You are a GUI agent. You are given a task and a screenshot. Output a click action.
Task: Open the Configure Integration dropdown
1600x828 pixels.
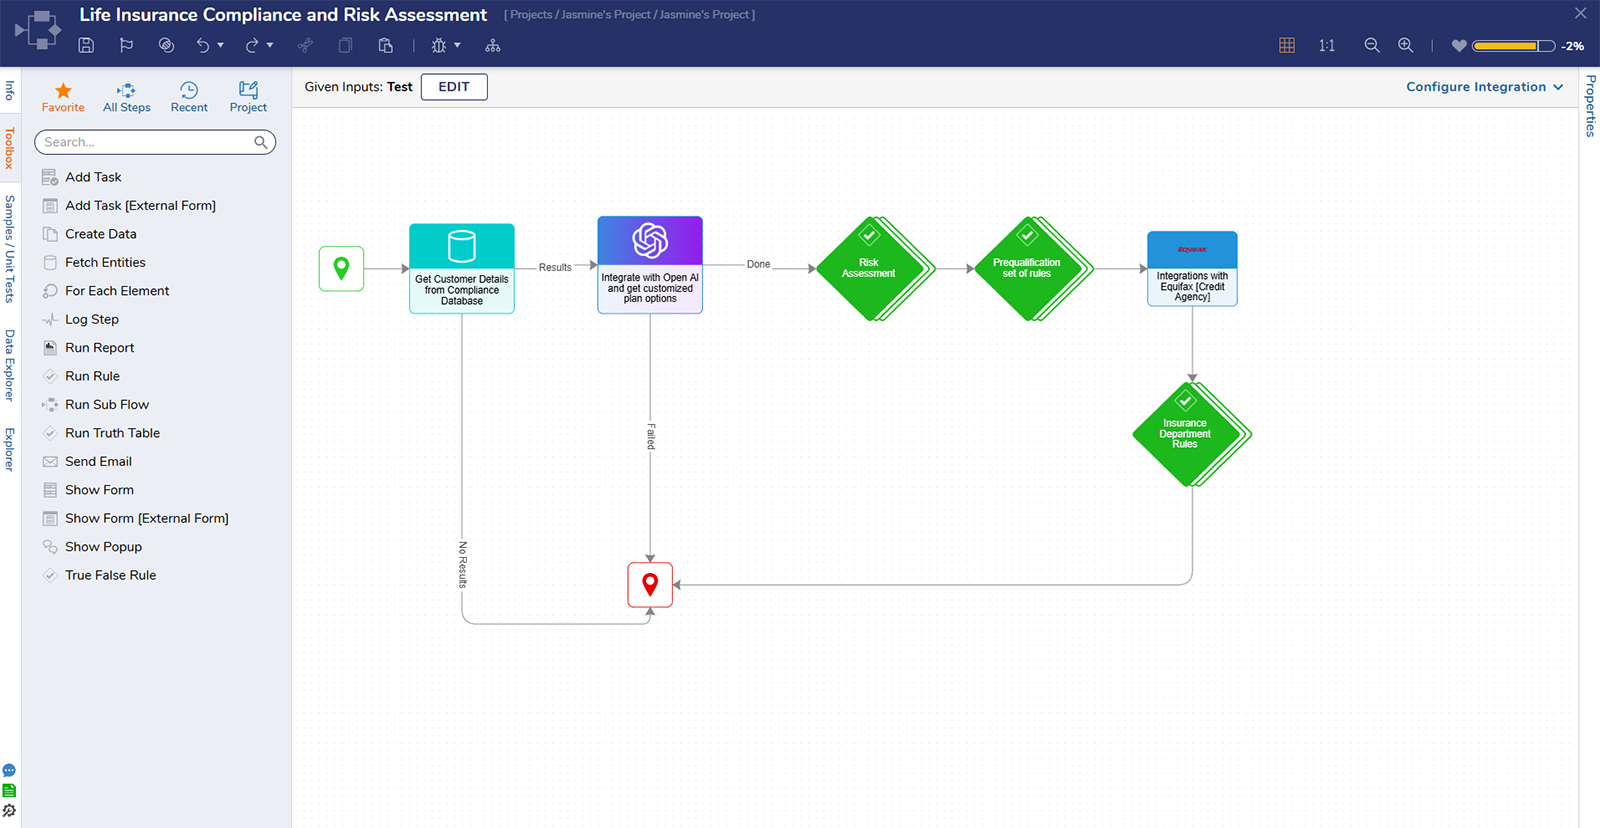click(1484, 87)
